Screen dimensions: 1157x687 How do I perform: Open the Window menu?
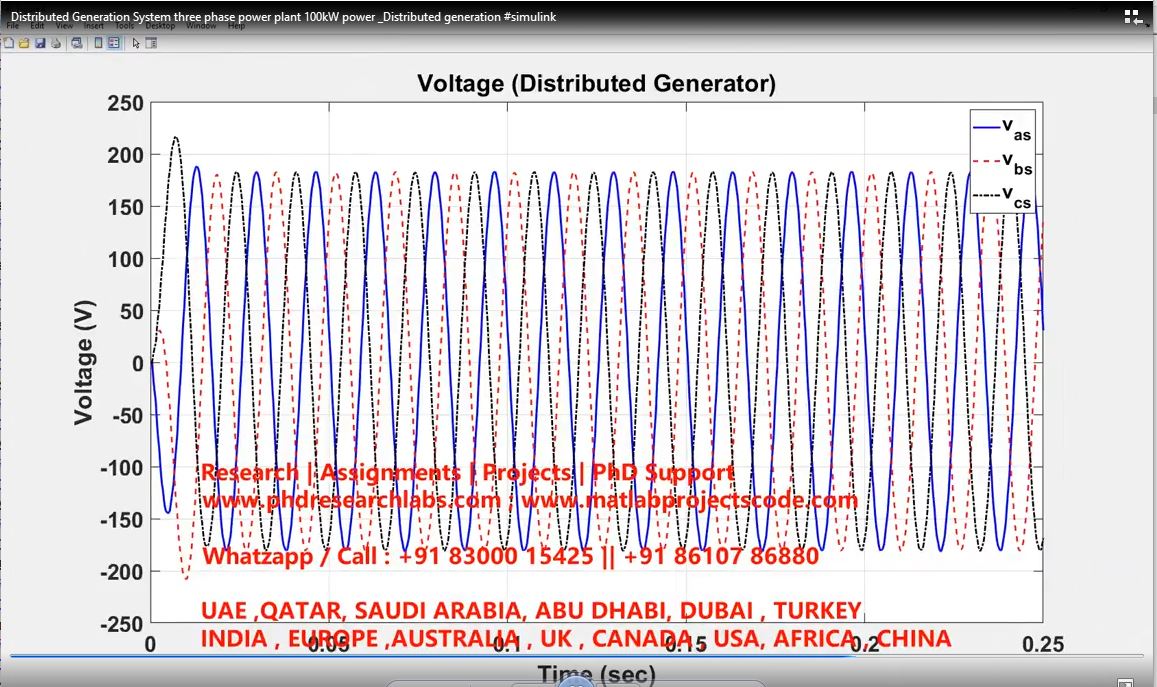201,27
